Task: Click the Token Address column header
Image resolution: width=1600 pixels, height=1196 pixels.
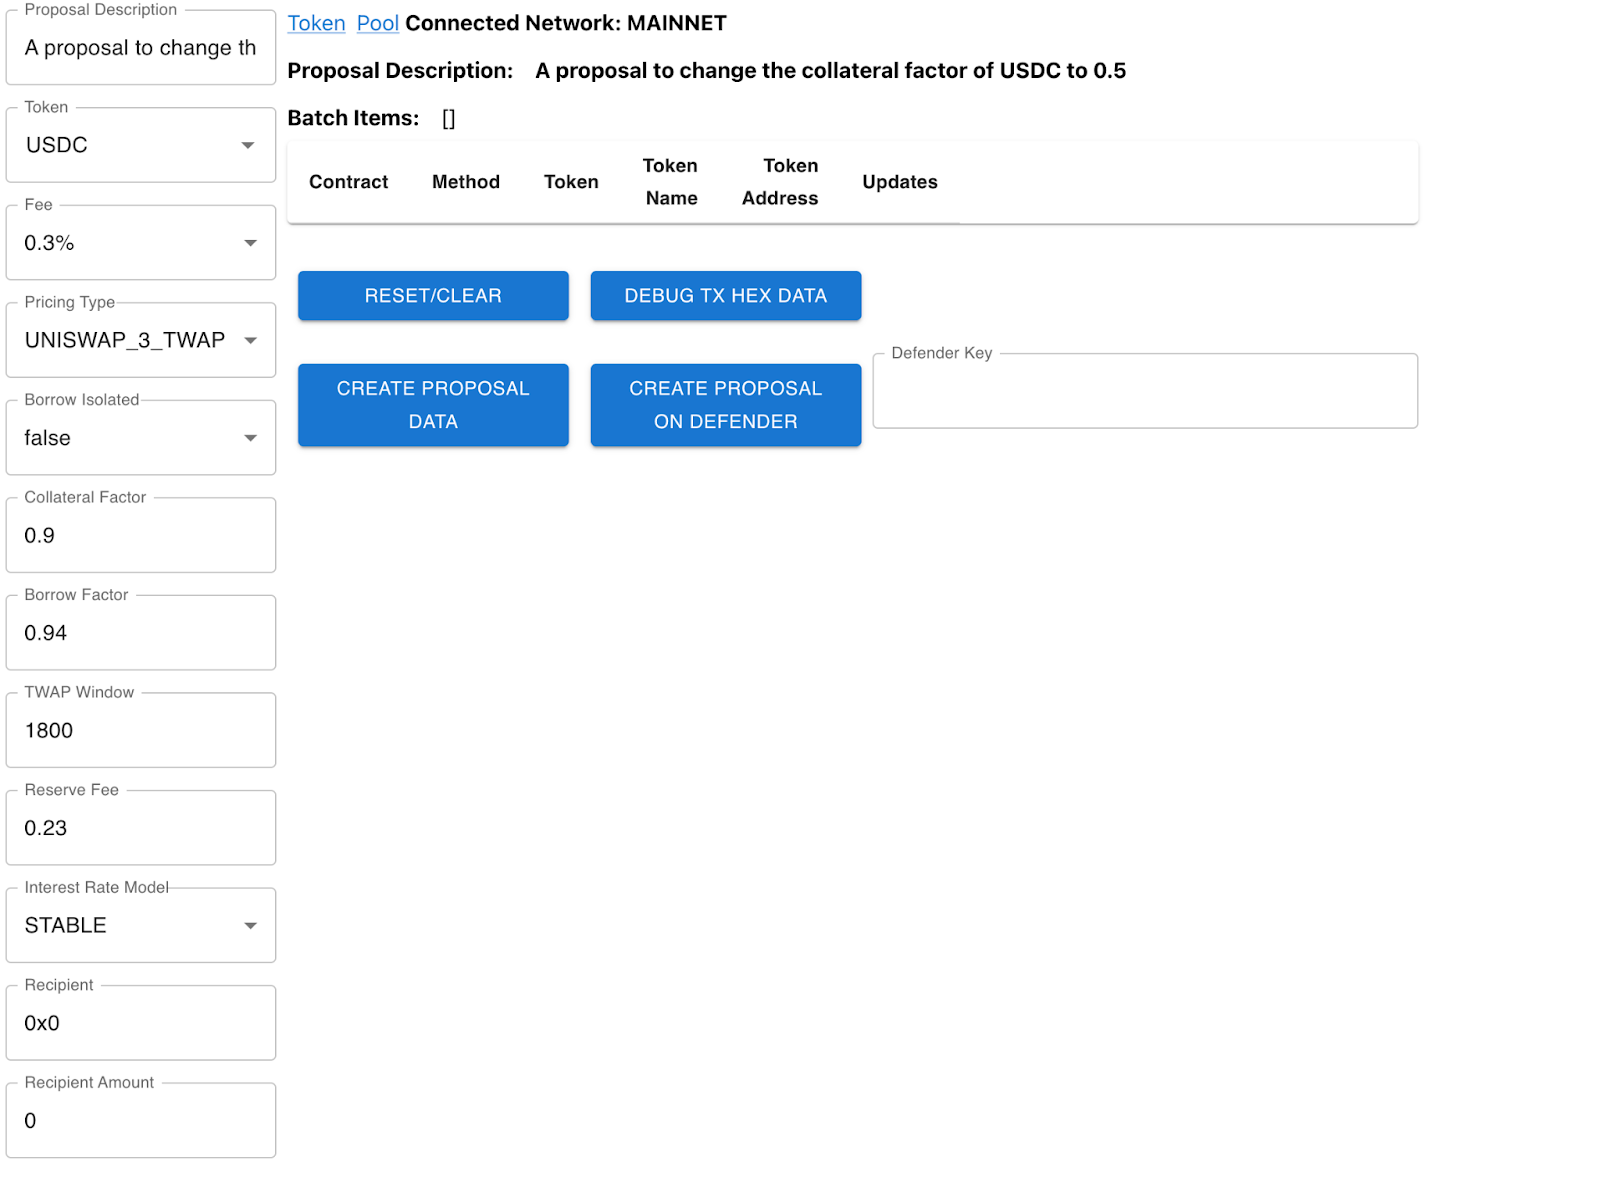Action: (x=780, y=182)
